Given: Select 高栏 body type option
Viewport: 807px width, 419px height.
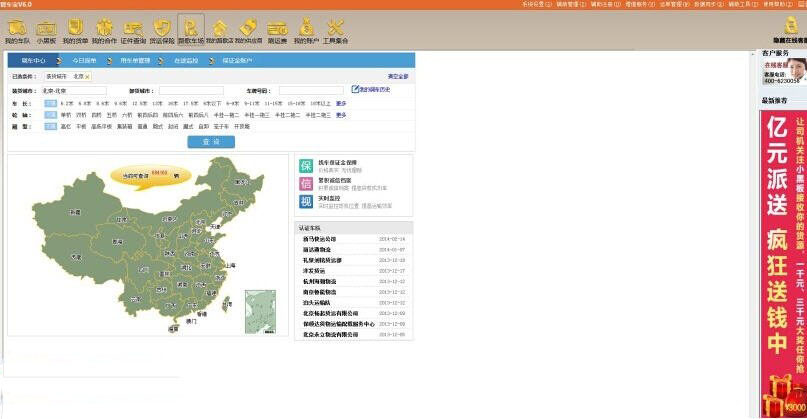Looking at the screenshot, I should 66,126.
